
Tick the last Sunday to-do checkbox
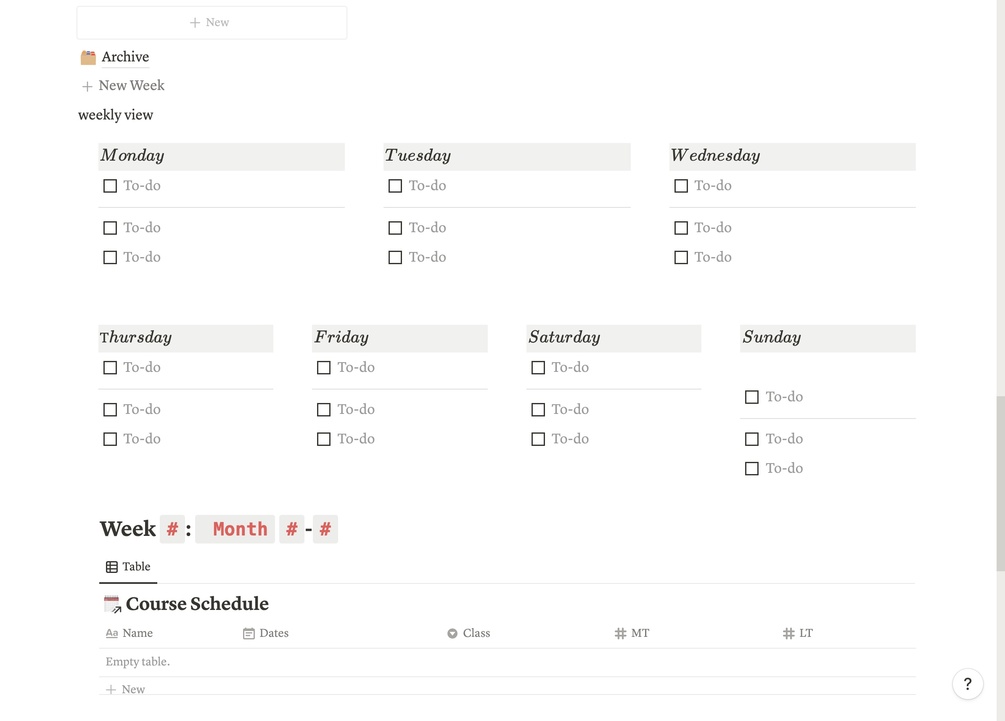[752, 468]
